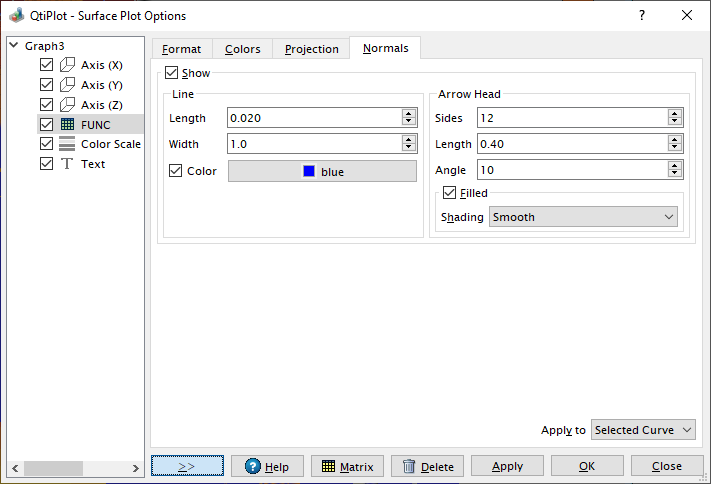This screenshot has width=711, height=484.
Task: Click the Text item T icon
Action: point(67,164)
